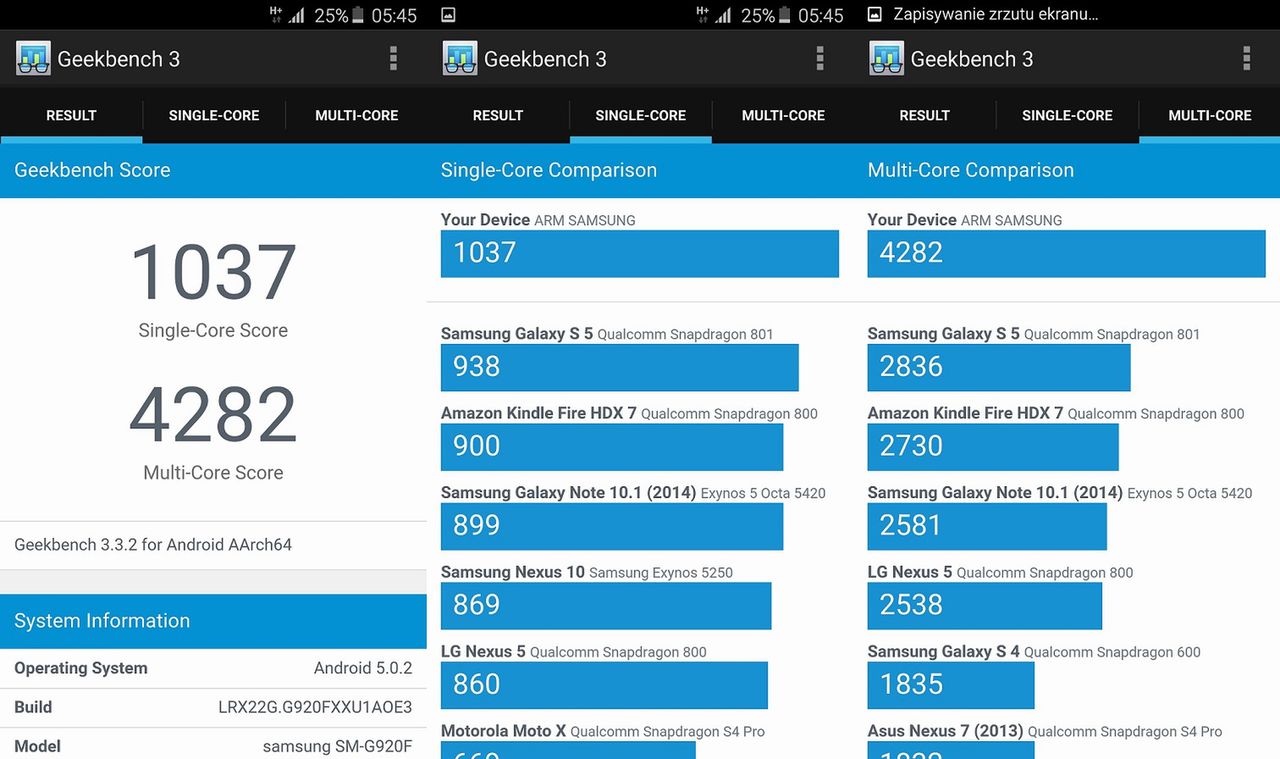Select RESULT tab on Multi-Core Comparison screen

pyautogui.click(x=924, y=115)
